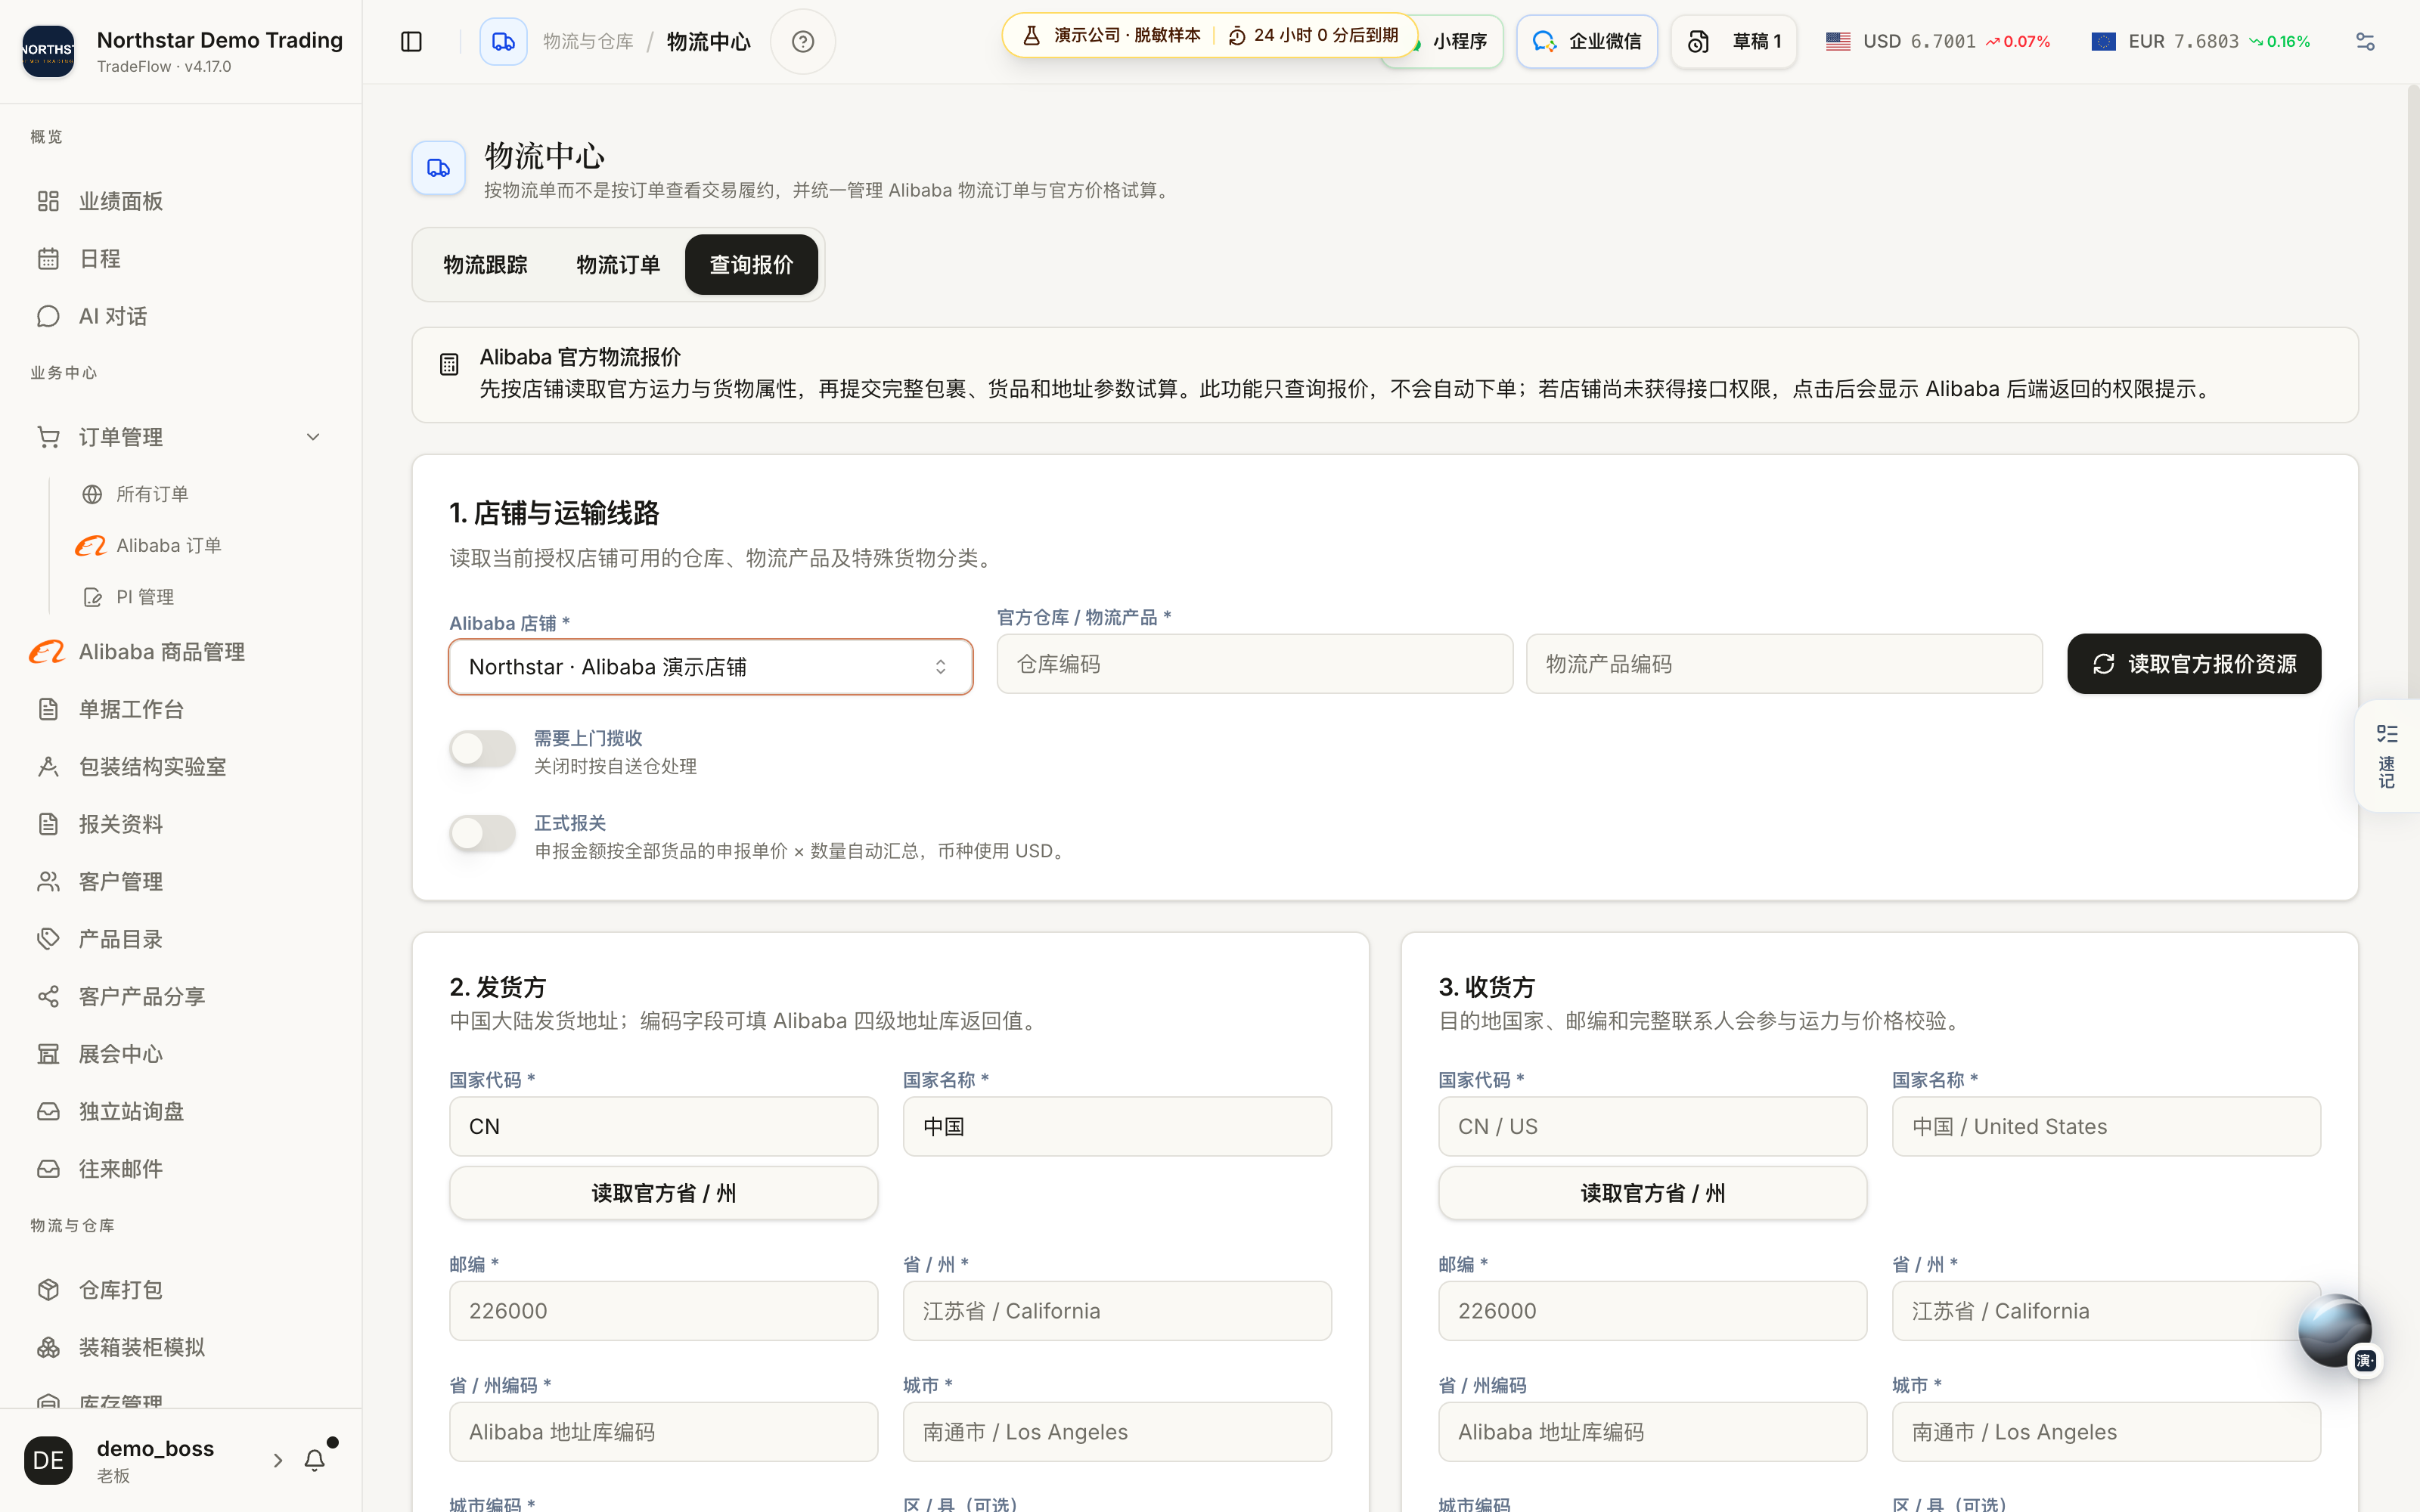This screenshot has height=1512, width=2420.
Task: Click the floating assistant orb
Action: [2335, 1330]
